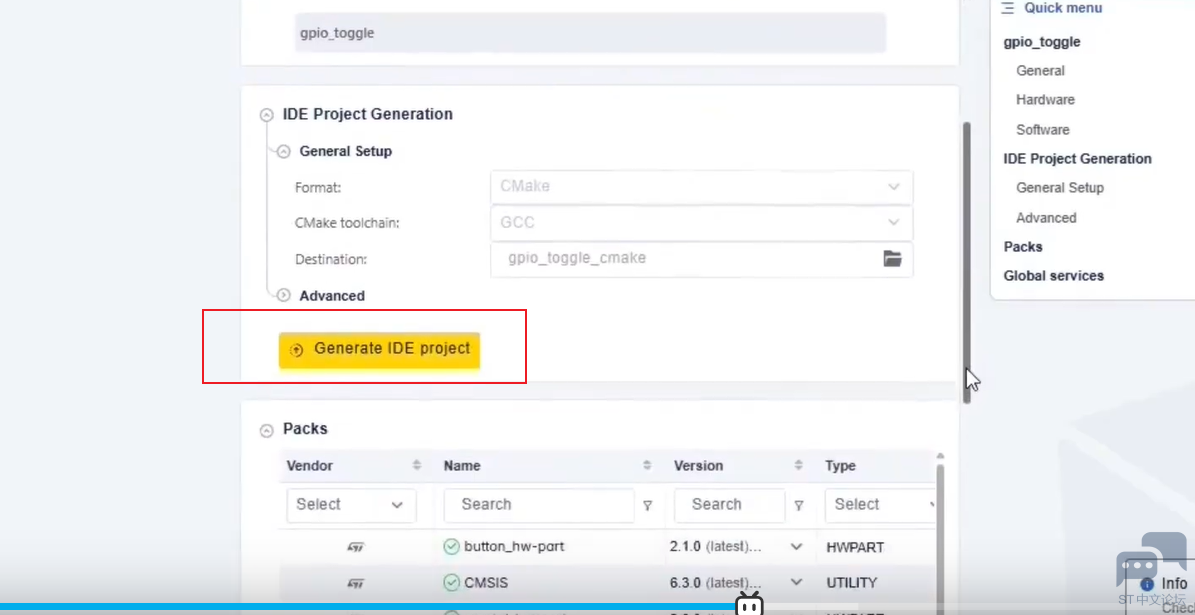This screenshot has width=1195, height=615.
Task: Collapse the General Setup subsection
Action: pos(284,152)
